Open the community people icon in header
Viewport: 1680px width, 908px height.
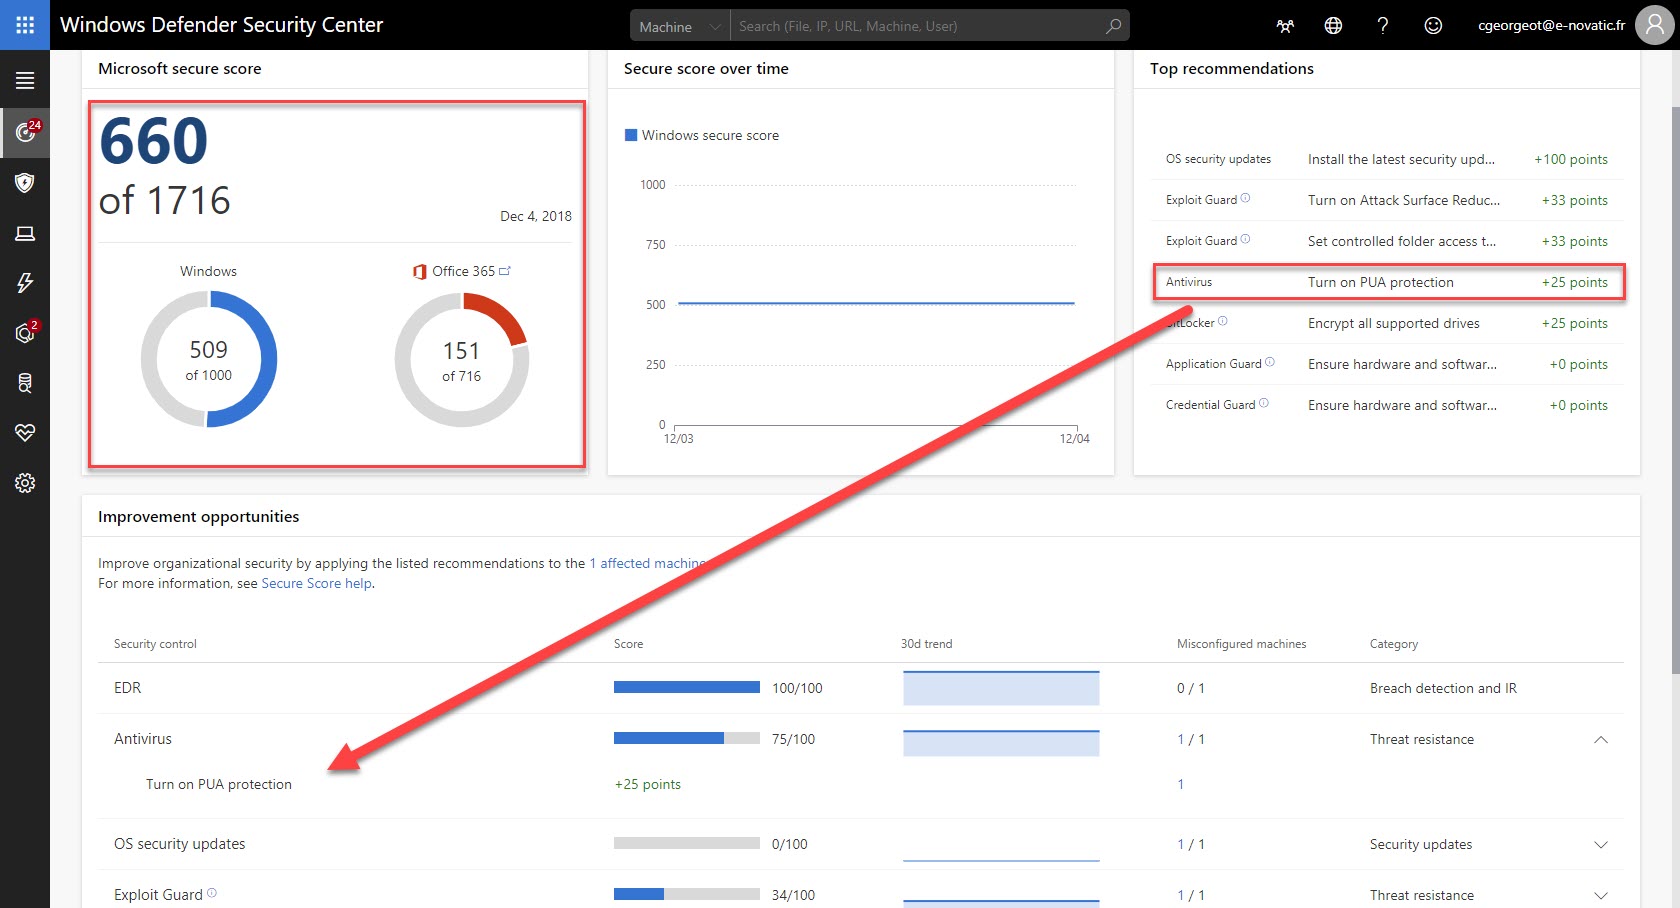(1285, 26)
